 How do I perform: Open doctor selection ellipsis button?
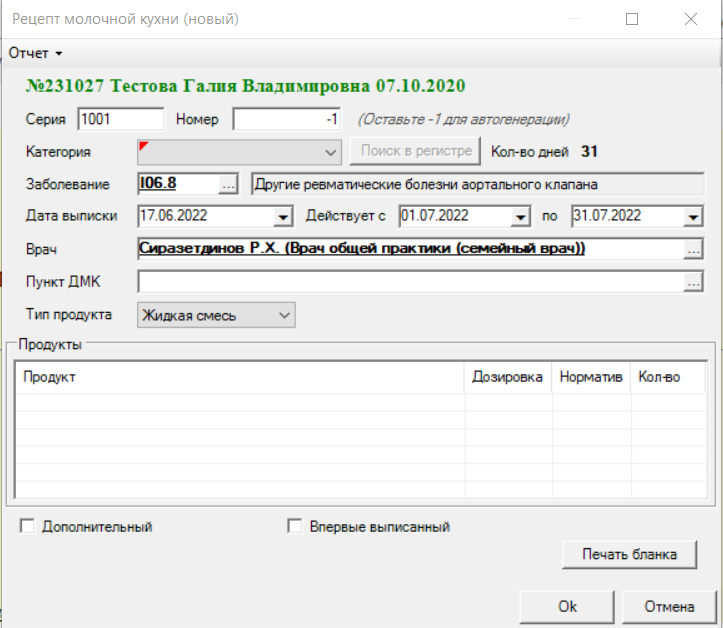click(693, 249)
